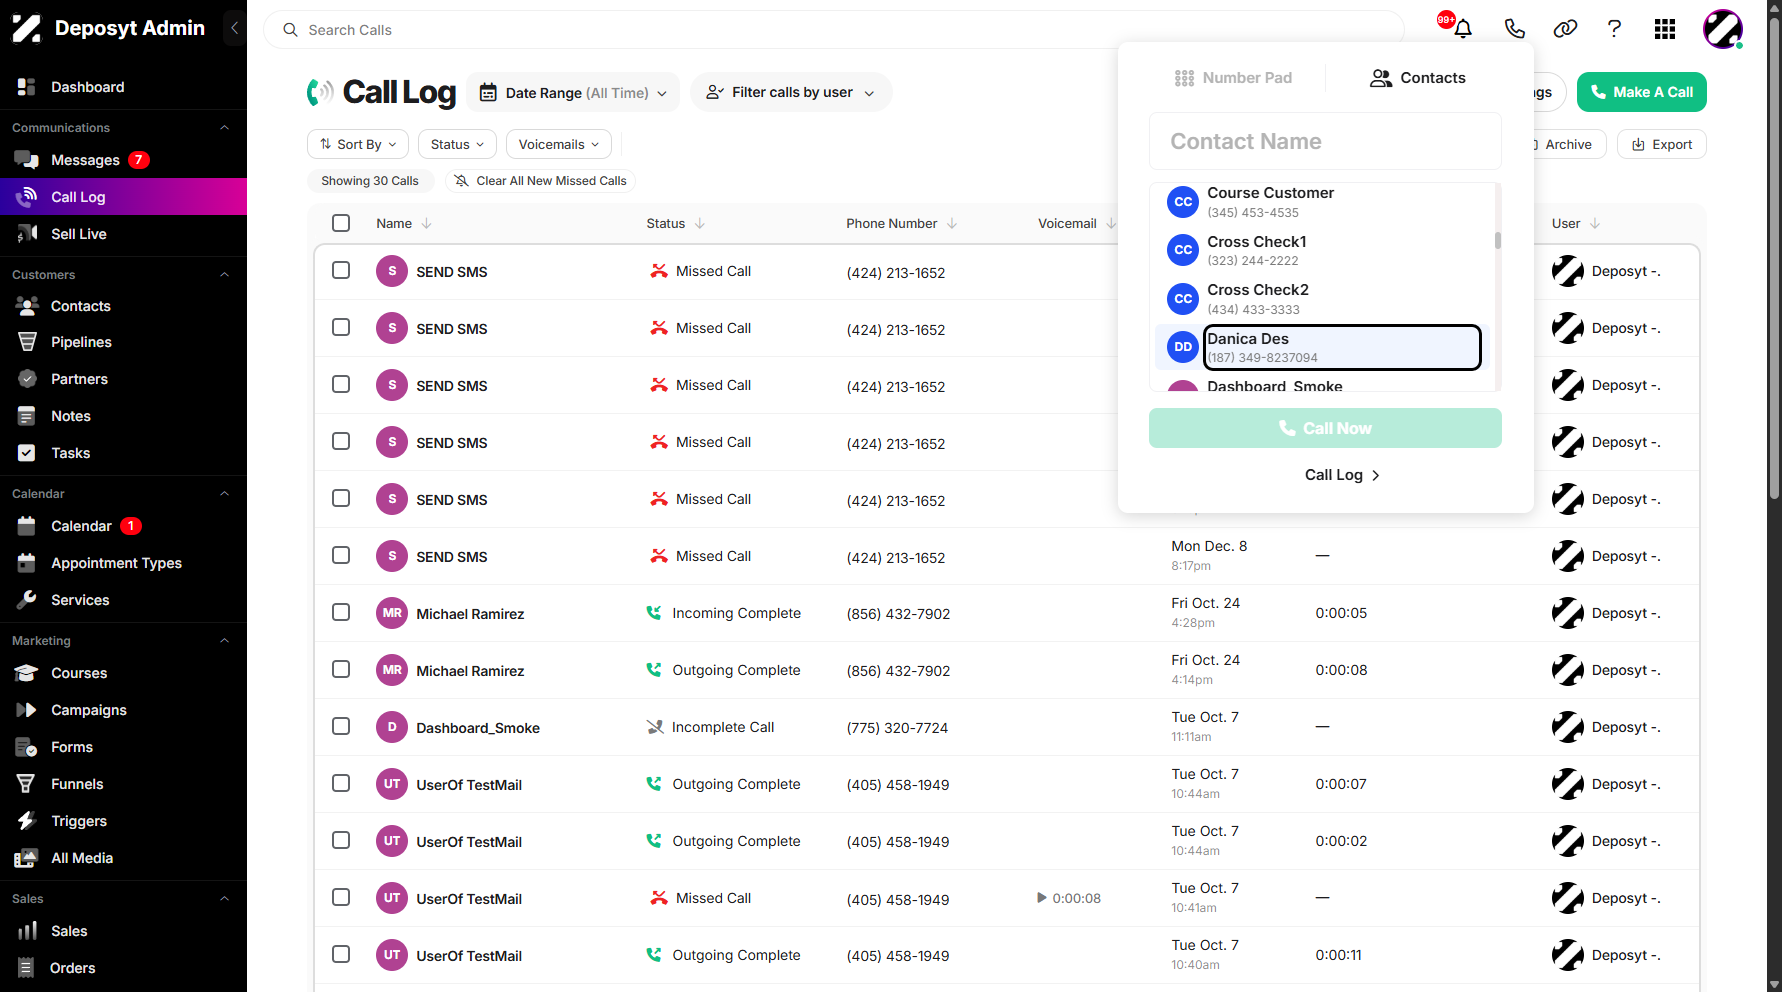This screenshot has height=992, width=1782.
Task: Click the phone dialer icon in header
Action: point(1514,29)
